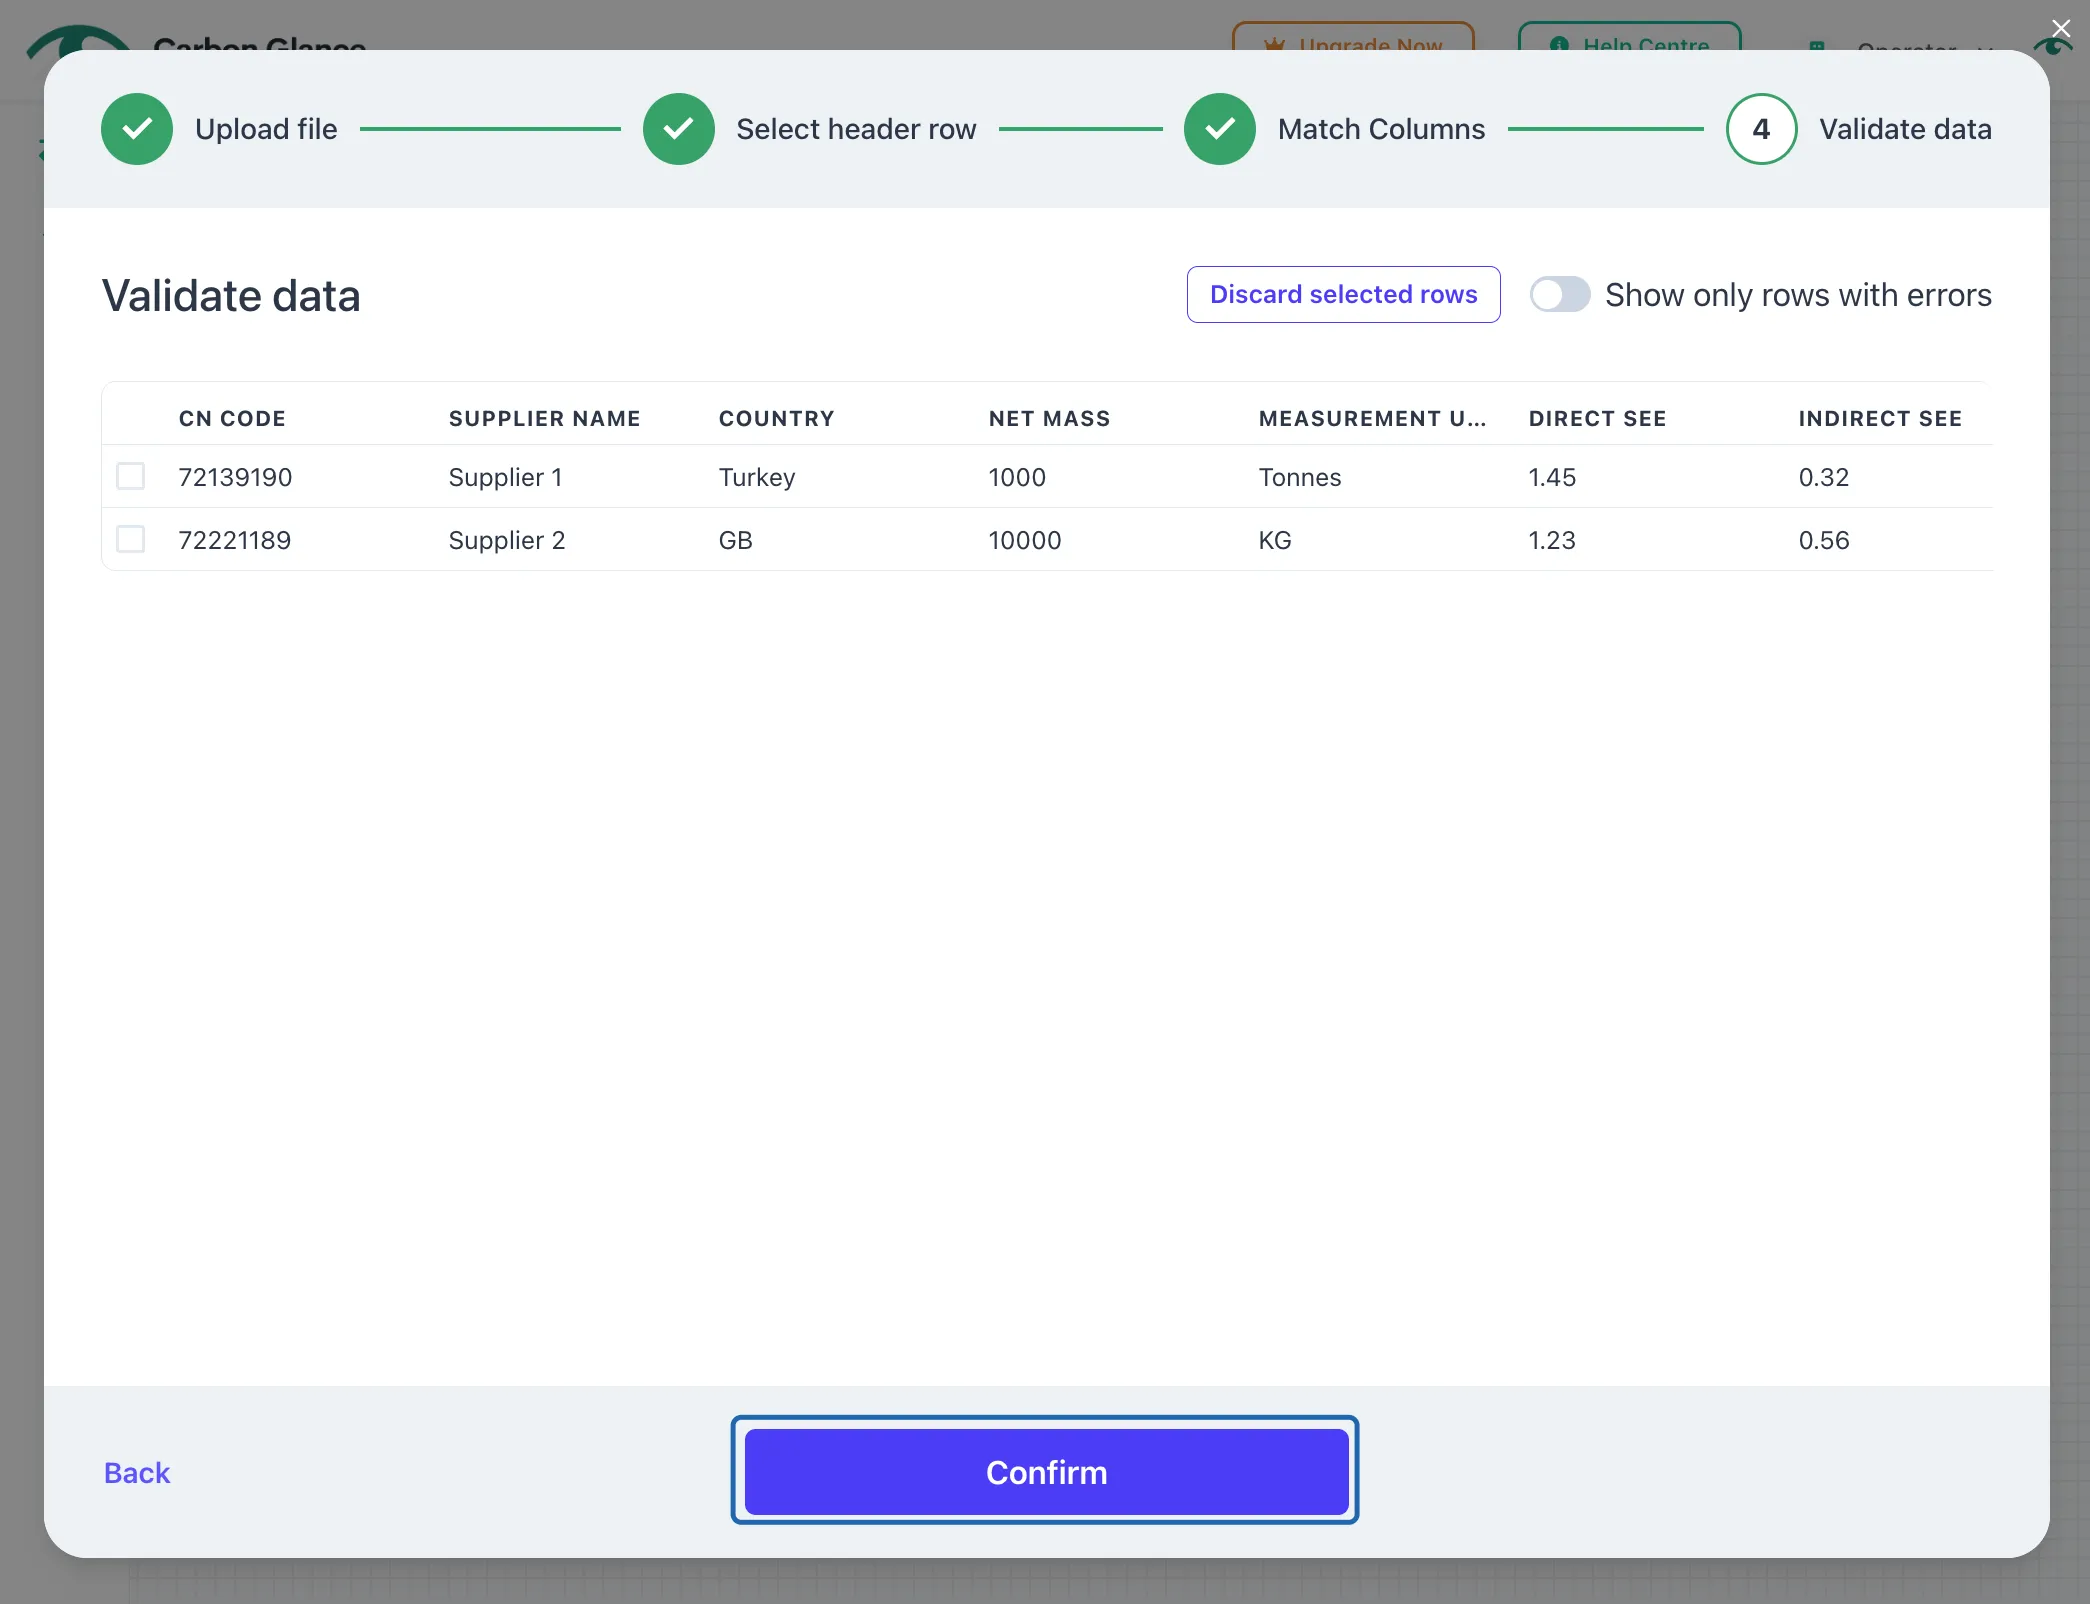The width and height of the screenshot is (2090, 1604).
Task: Check the row for CN code 72221189
Action: [x=131, y=539]
